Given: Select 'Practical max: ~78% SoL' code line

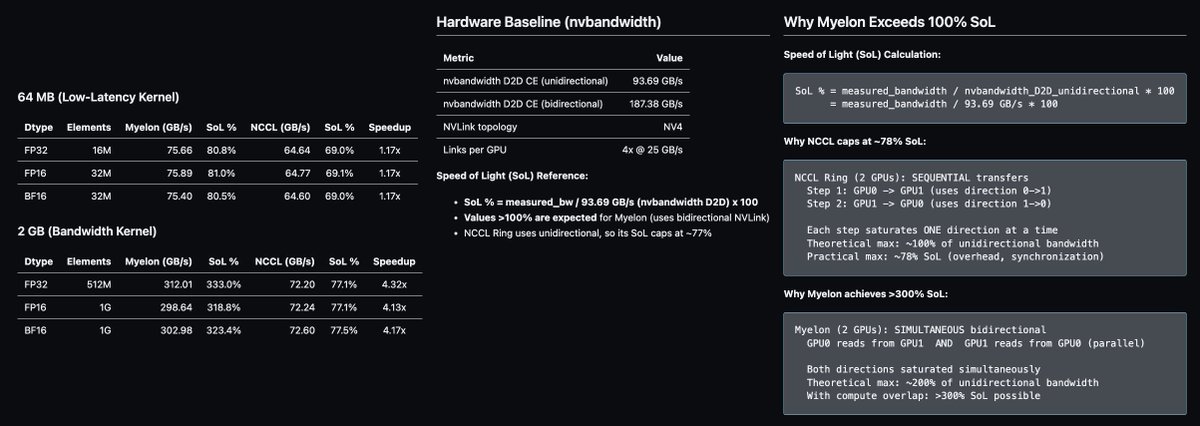Looking at the screenshot, I should tap(954, 257).
